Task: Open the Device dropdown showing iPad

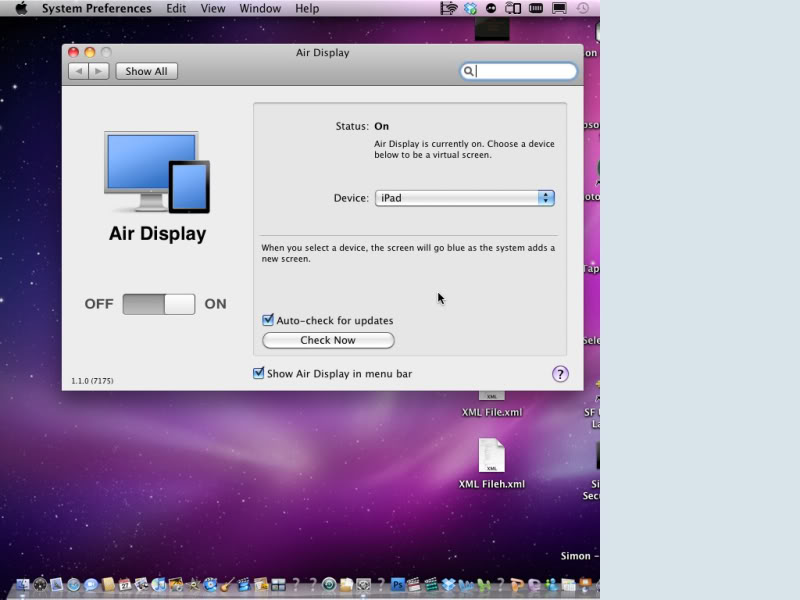Action: tap(464, 198)
